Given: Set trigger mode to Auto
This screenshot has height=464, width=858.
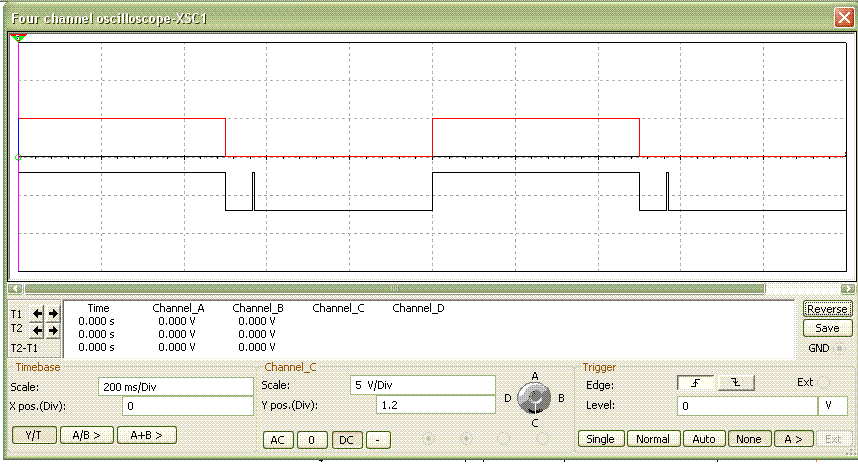Looking at the screenshot, I should [x=704, y=439].
